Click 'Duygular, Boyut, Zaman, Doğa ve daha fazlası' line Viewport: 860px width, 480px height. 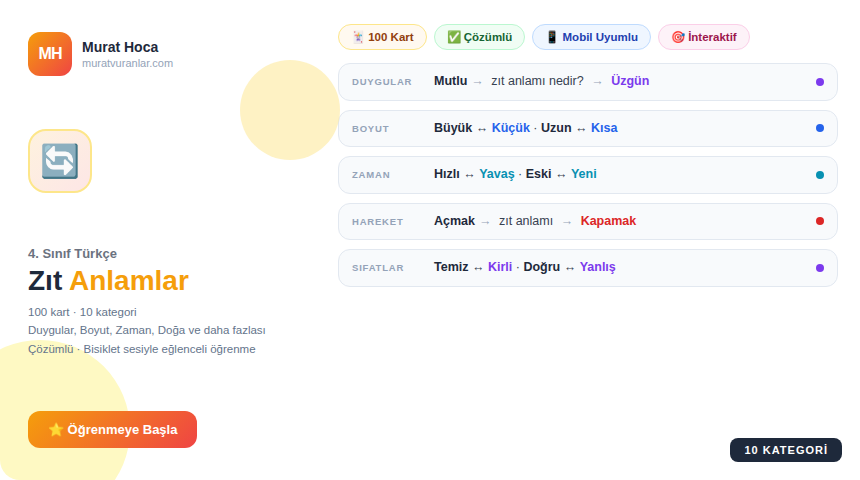point(146,330)
